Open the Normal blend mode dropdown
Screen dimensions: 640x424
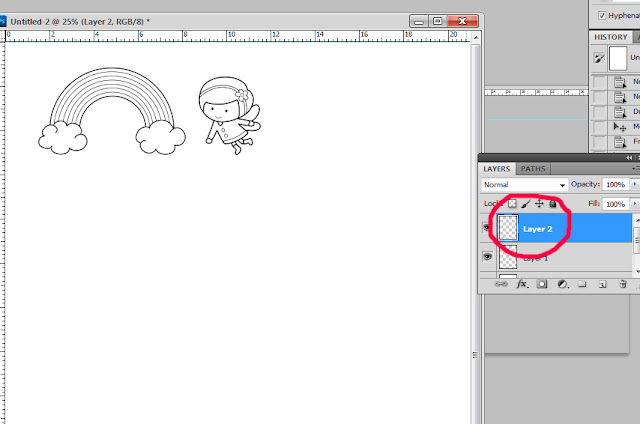click(524, 185)
